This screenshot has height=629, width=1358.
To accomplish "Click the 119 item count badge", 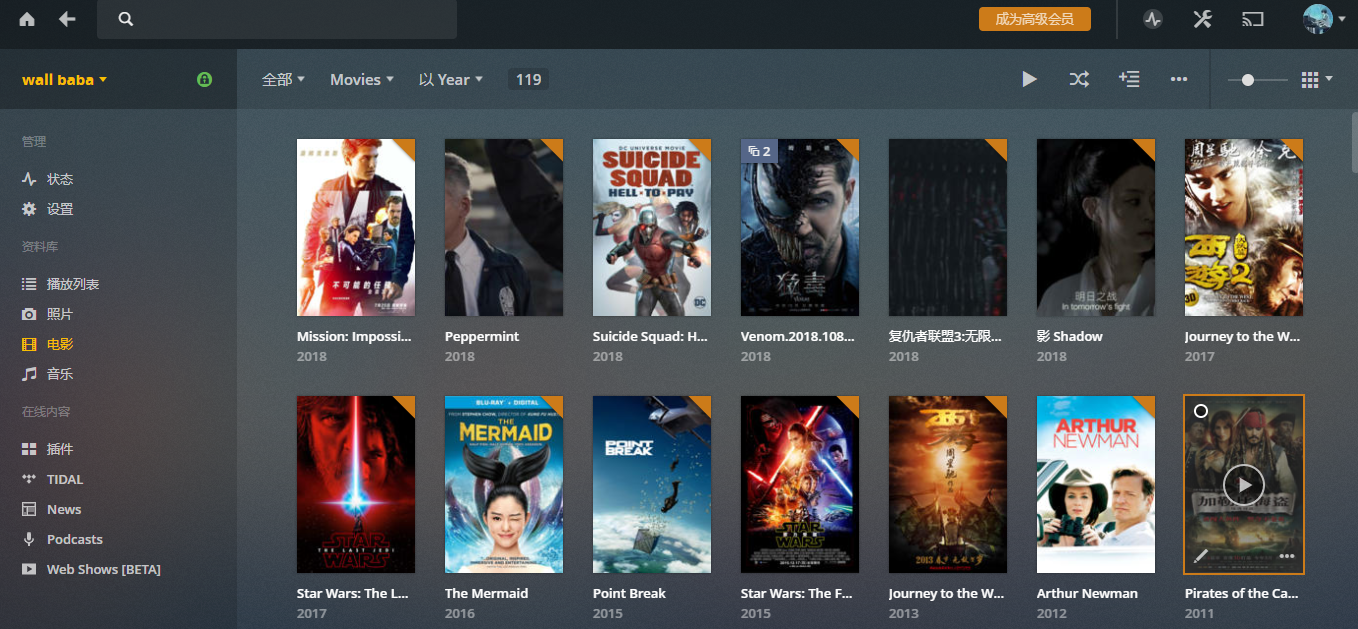I will 528,79.
